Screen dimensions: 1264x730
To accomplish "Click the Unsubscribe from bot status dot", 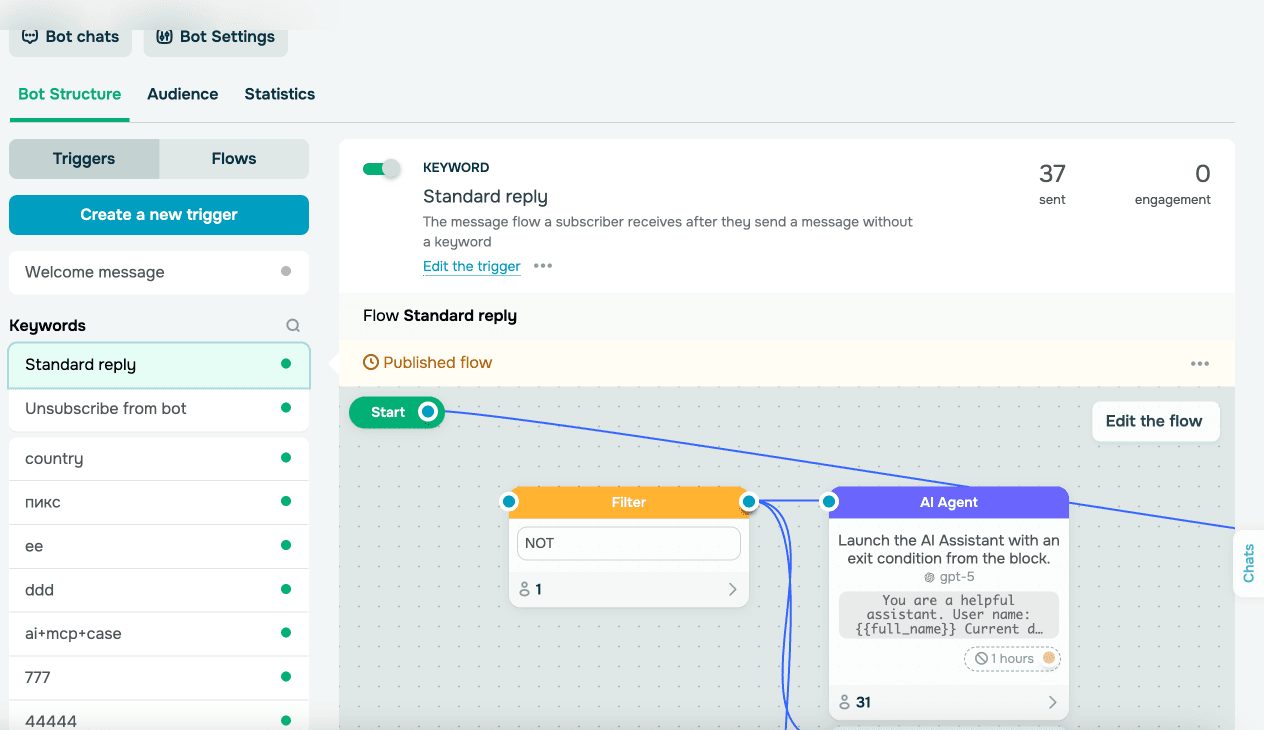I will [x=286, y=408].
